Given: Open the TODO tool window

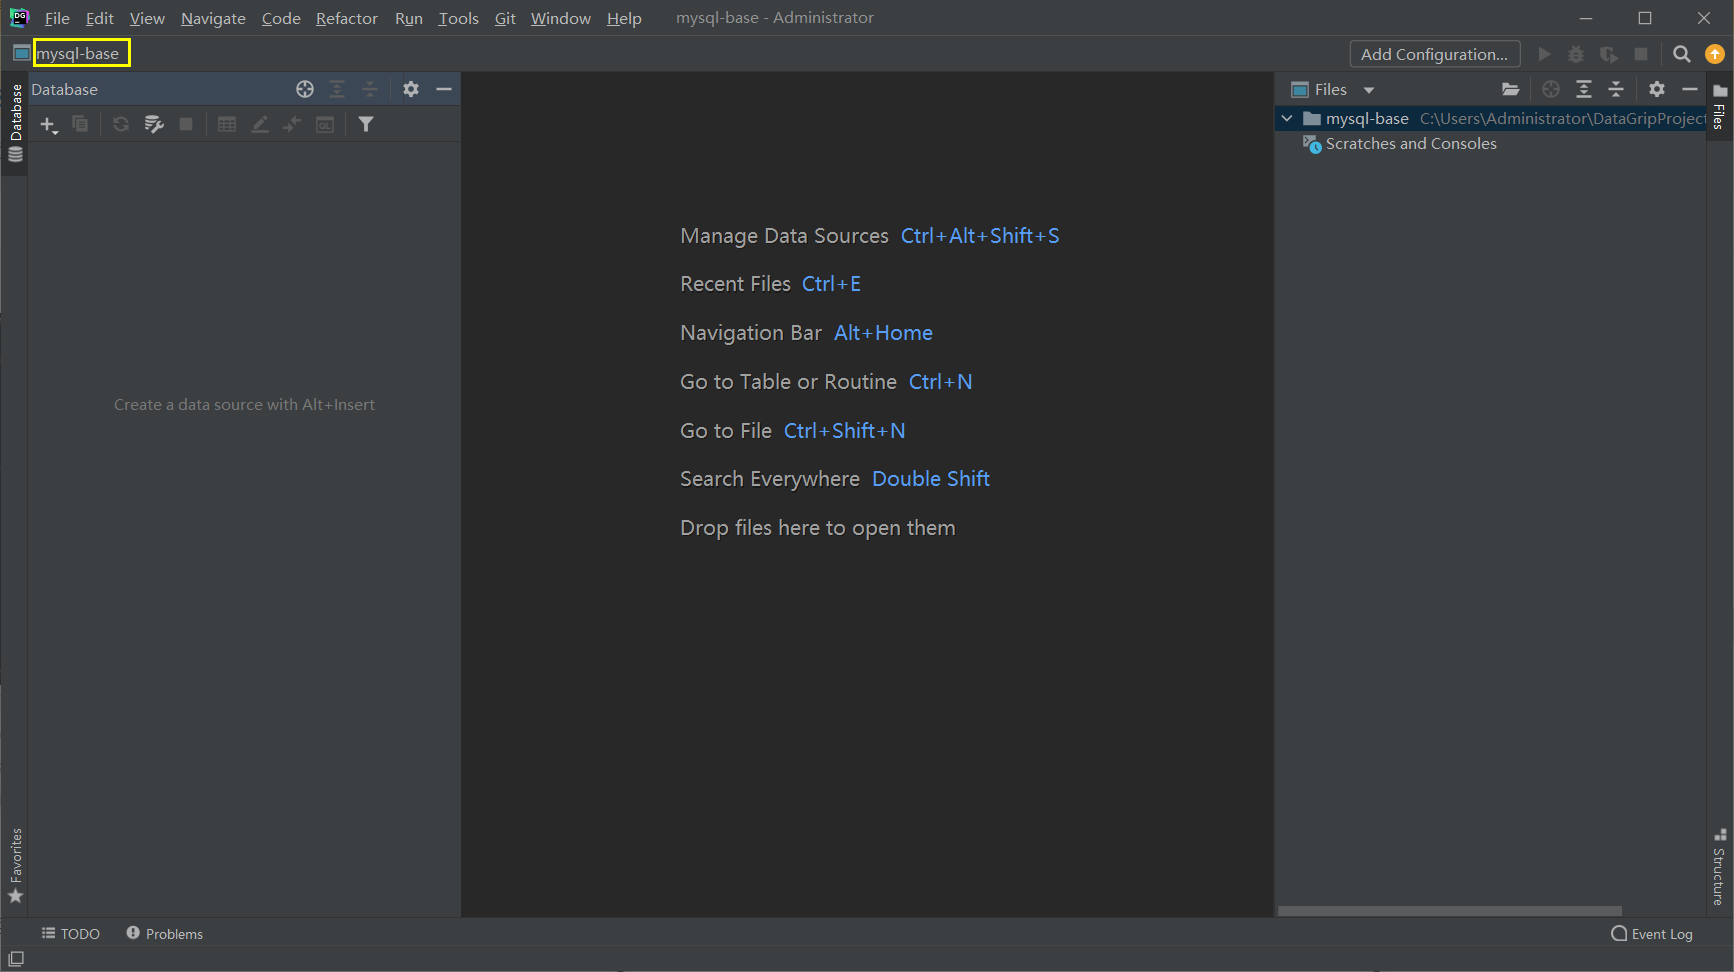Looking at the screenshot, I should point(70,934).
